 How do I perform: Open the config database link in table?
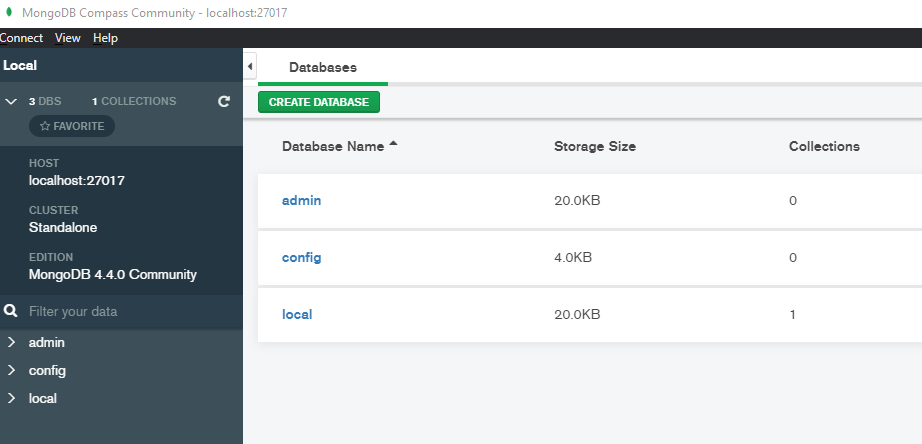pyautogui.click(x=301, y=257)
